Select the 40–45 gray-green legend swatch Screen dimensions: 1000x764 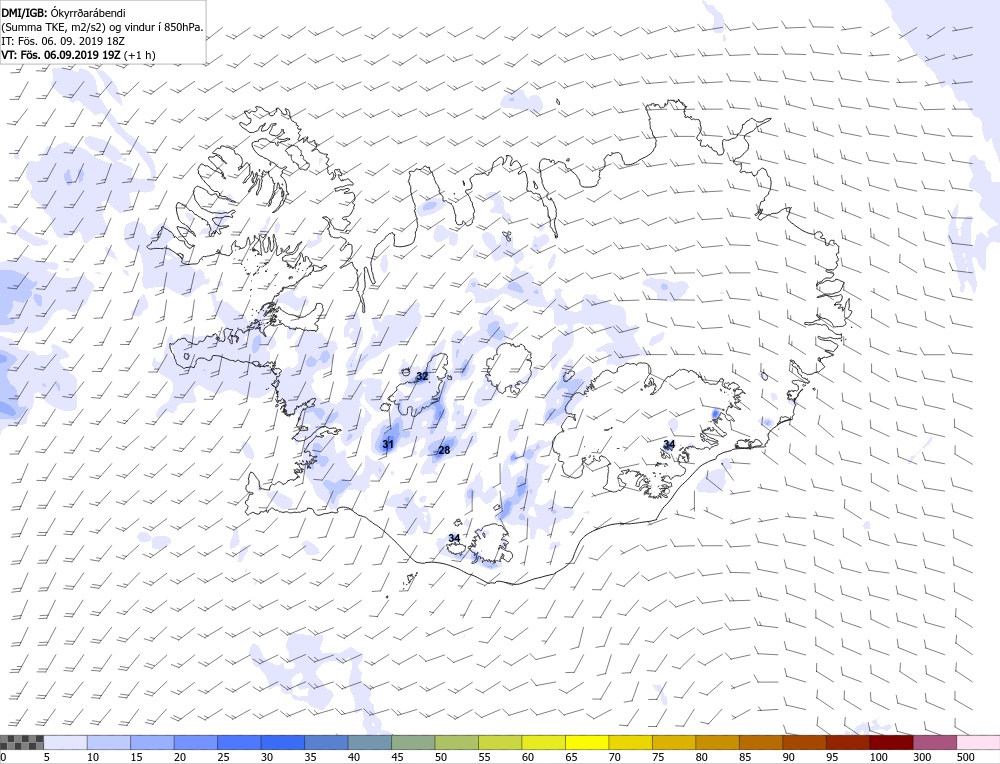click(x=370, y=742)
